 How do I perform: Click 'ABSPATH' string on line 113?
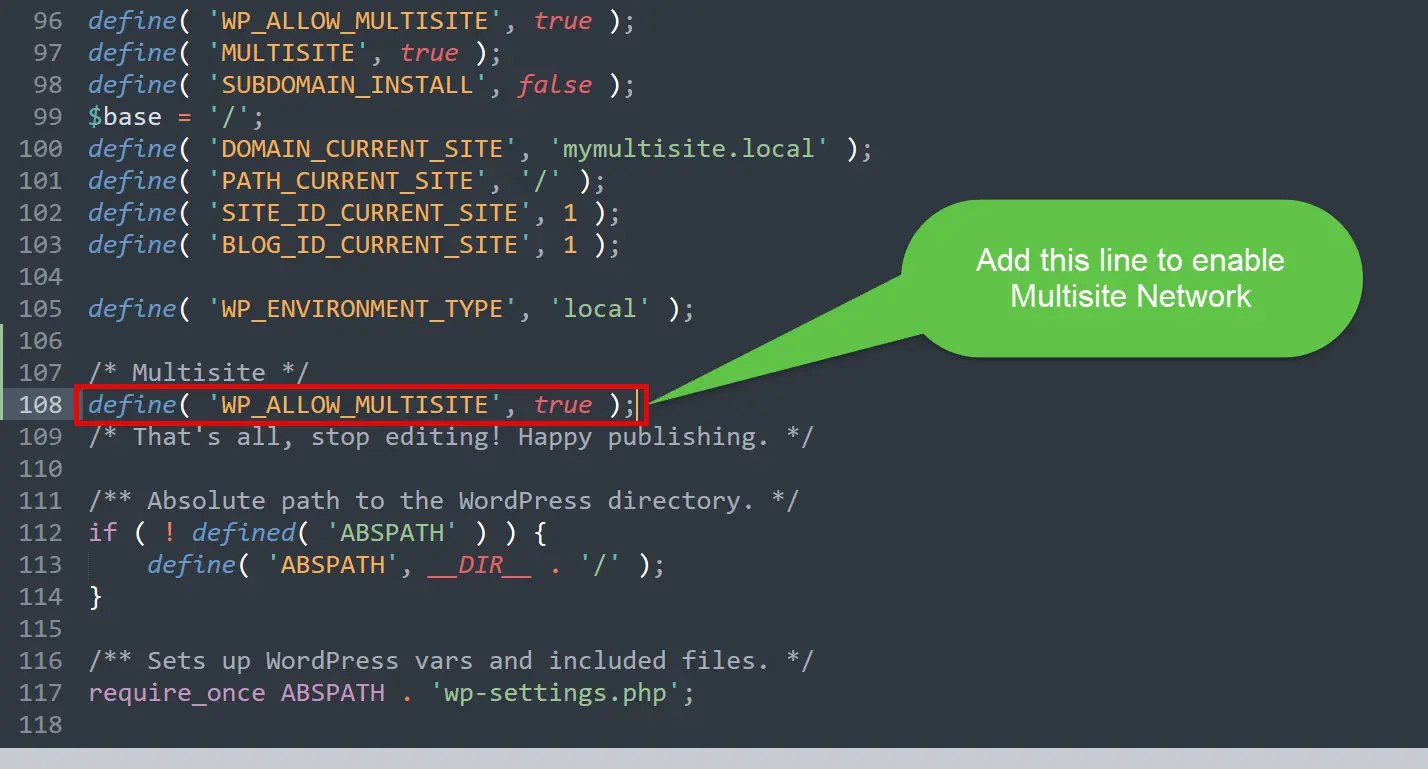332,564
